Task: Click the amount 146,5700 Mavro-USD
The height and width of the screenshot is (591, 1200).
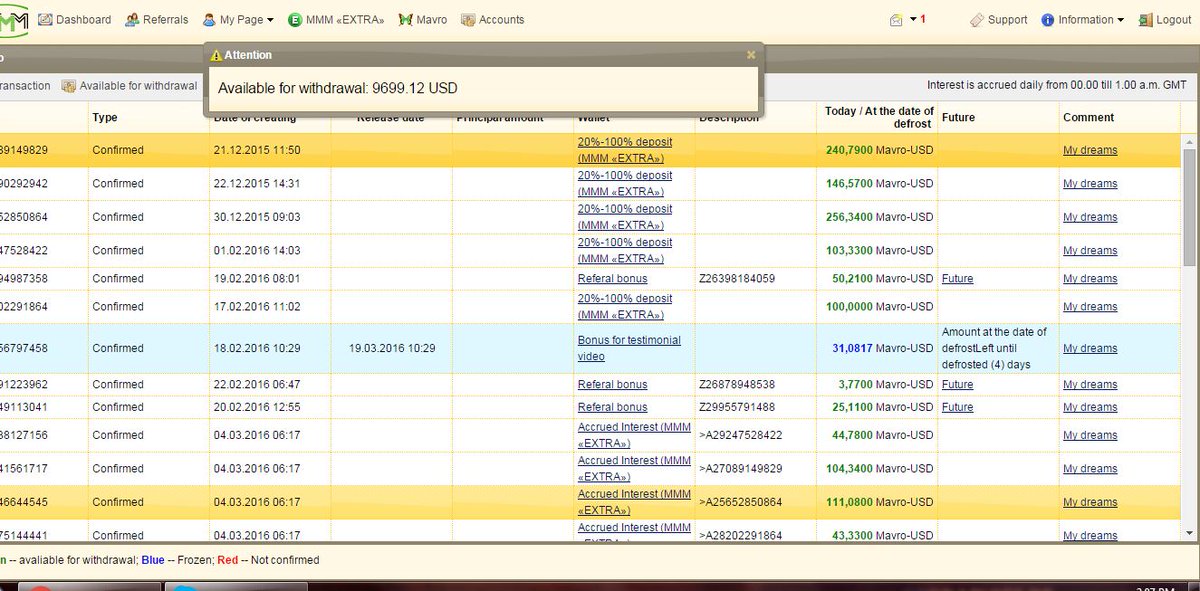Action: (880, 184)
